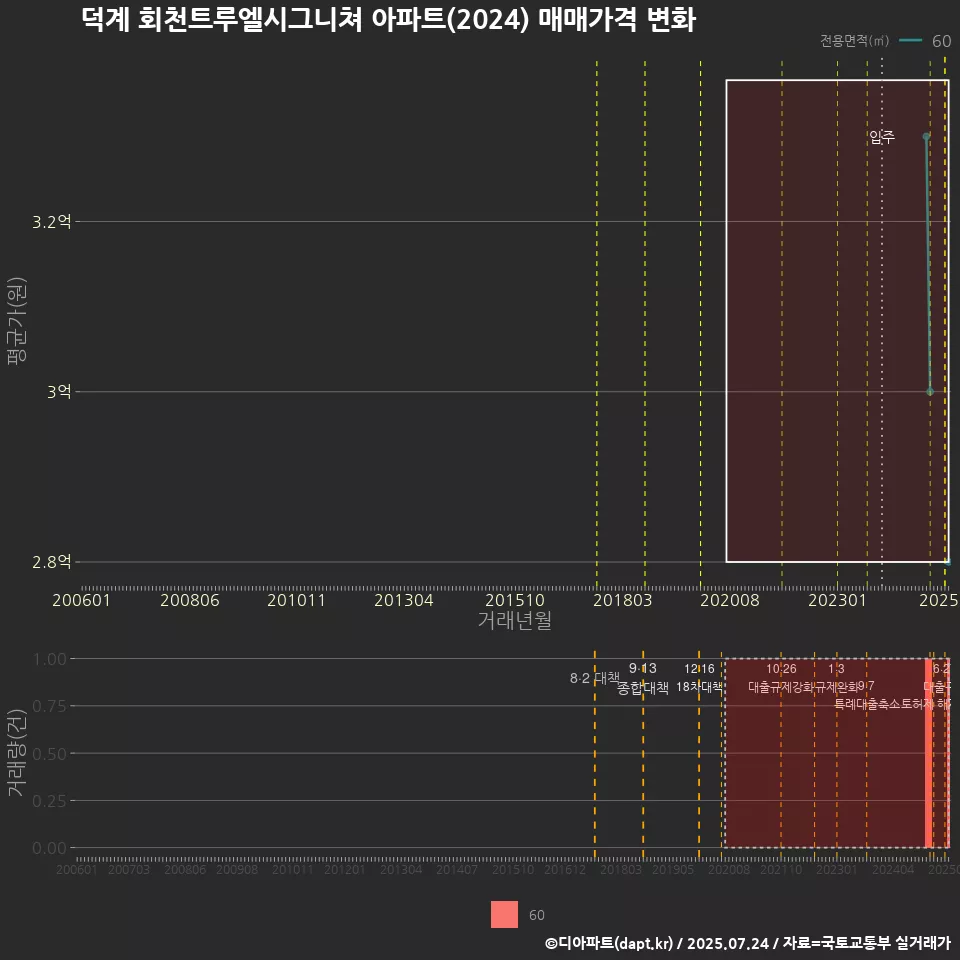Click the 0.50 volume axis label
The image size is (960, 960).
(x=50, y=754)
